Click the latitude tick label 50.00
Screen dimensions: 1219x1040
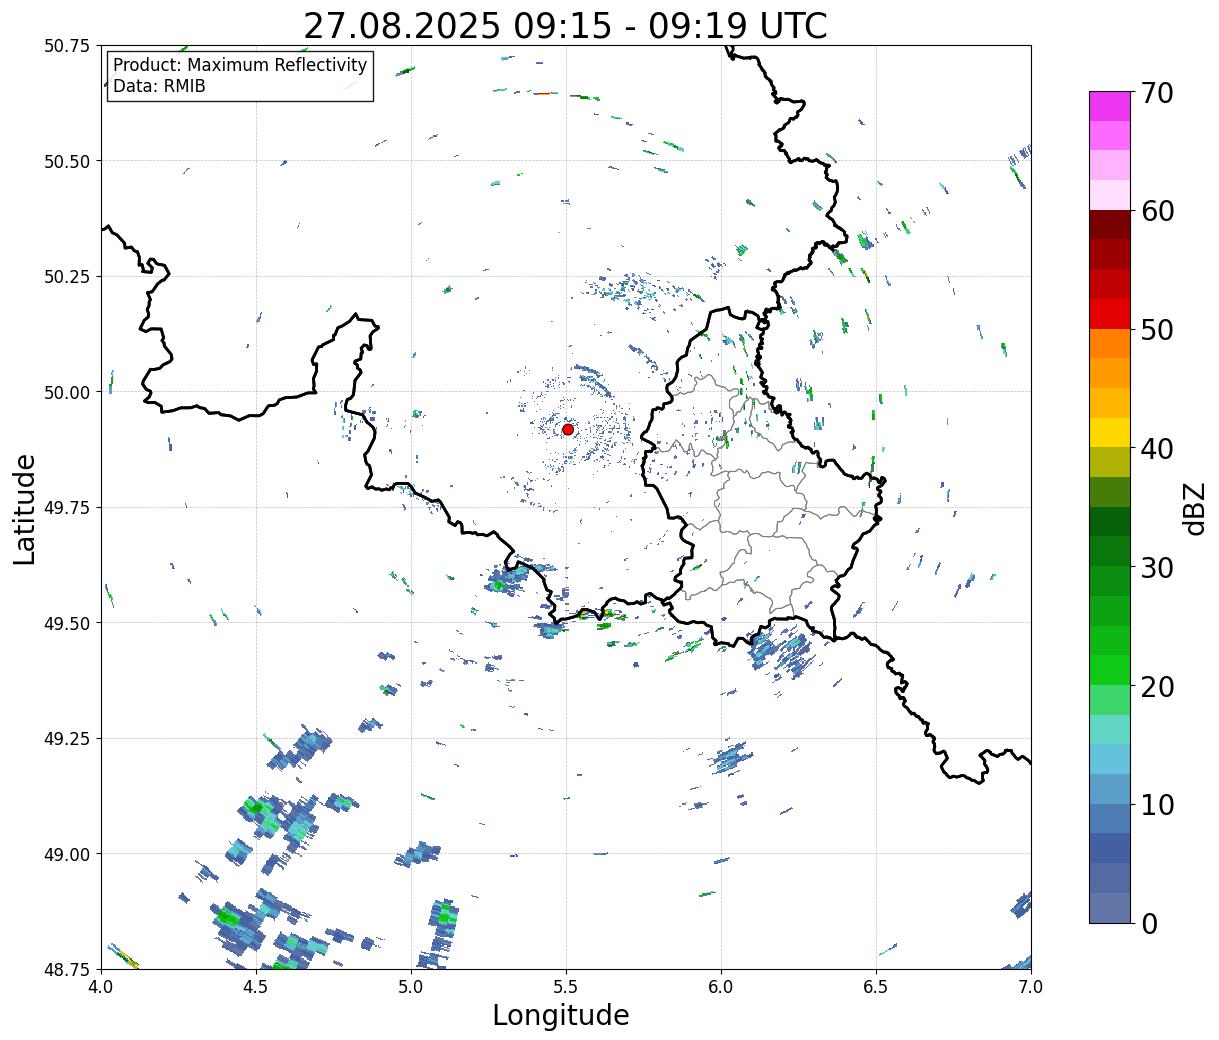(x=67, y=392)
